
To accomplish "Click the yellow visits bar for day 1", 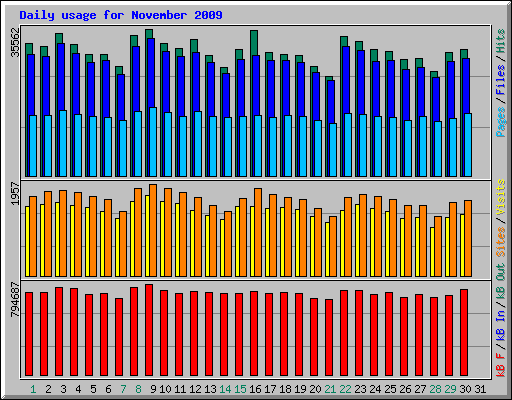I will [27, 241].
